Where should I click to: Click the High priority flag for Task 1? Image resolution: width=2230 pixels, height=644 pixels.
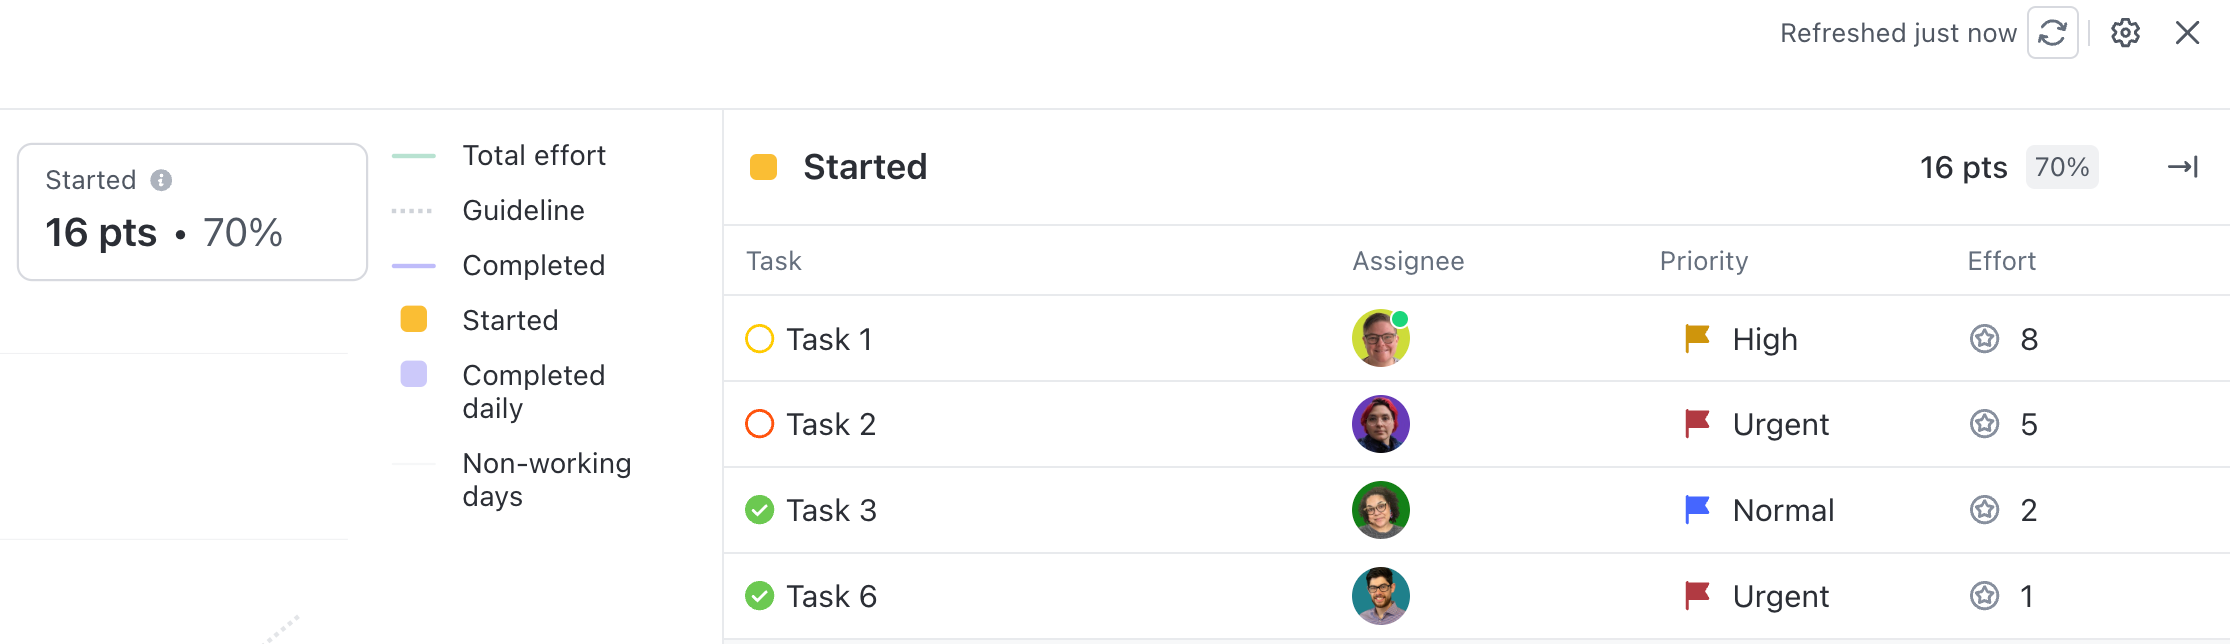tap(1697, 339)
